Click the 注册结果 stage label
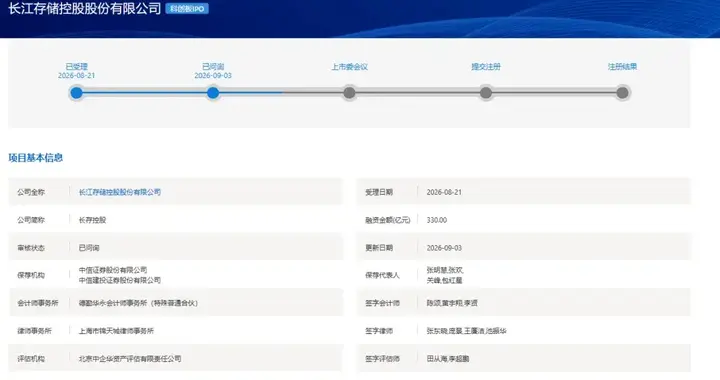 [622, 67]
